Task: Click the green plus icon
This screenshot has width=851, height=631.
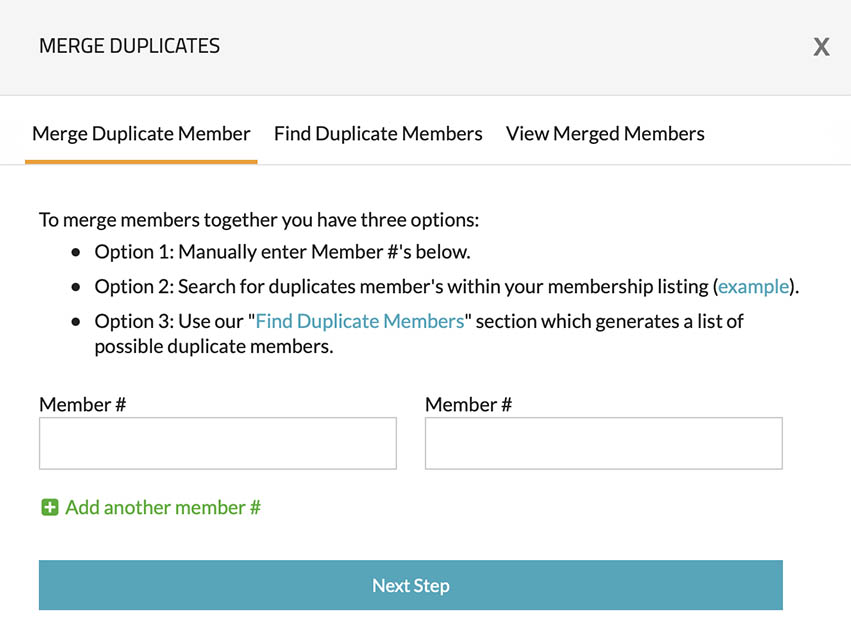Action: click(49, 508)
